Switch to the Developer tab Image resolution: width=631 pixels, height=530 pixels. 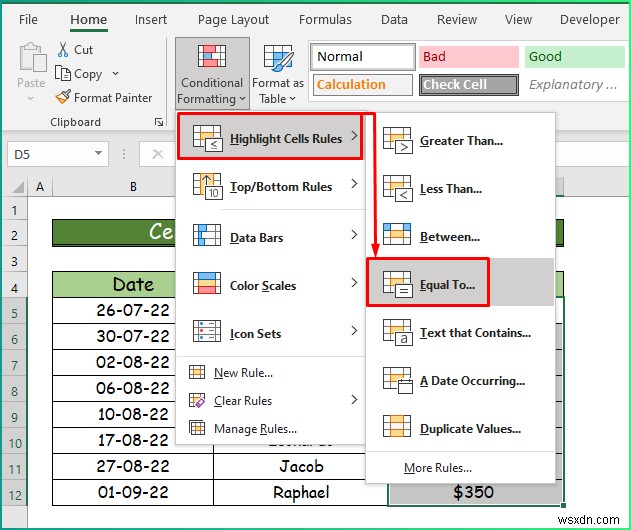[x=590, y=19]
